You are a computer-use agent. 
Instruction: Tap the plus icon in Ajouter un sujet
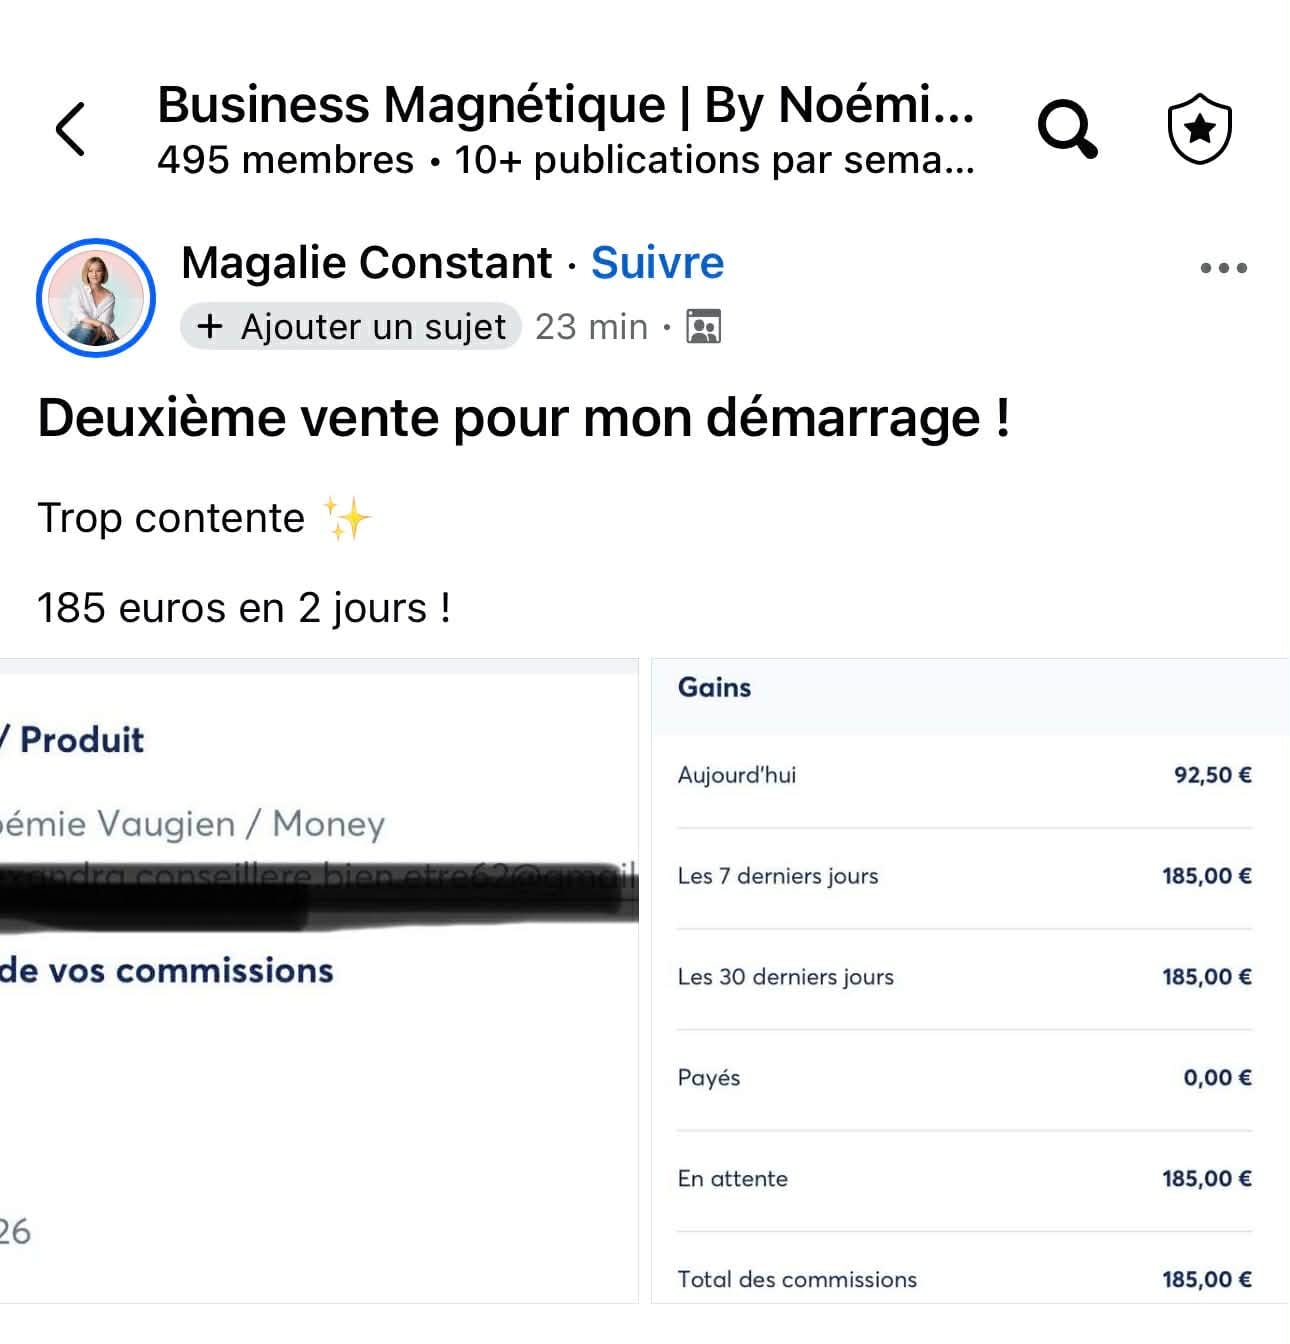[209, 327]
